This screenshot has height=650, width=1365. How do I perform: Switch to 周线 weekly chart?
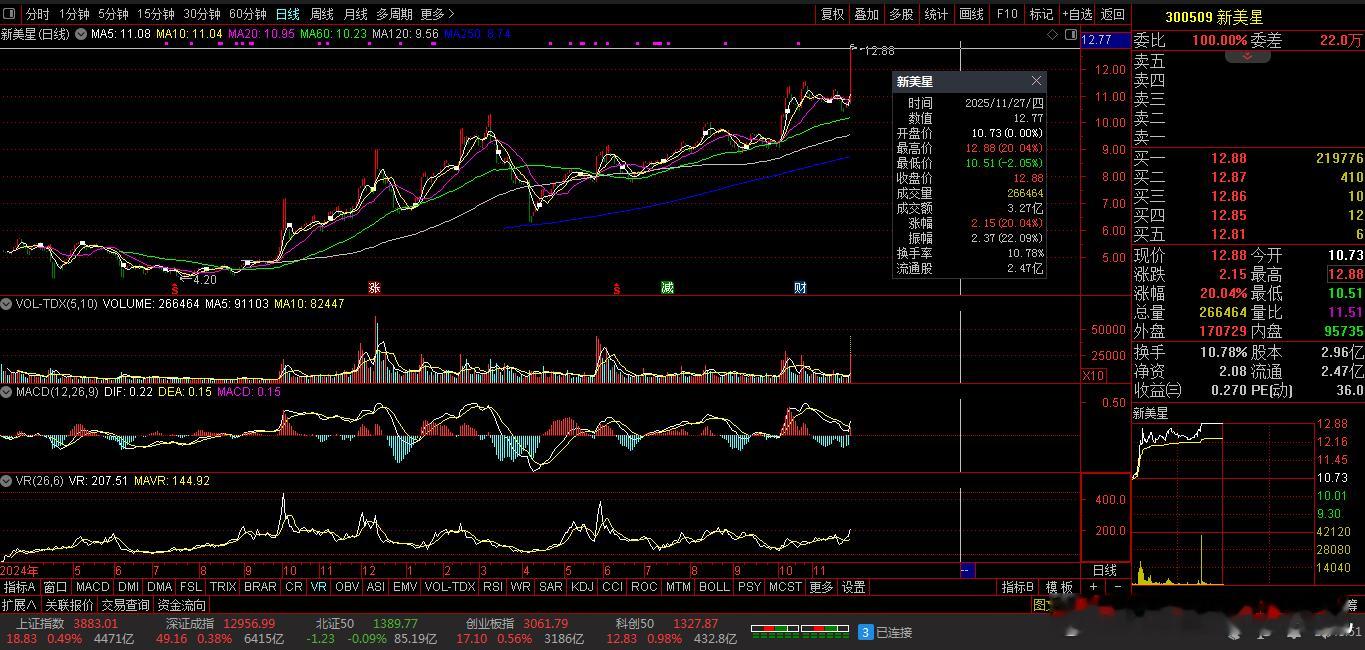pyautogui.click(x=322, y=14)
